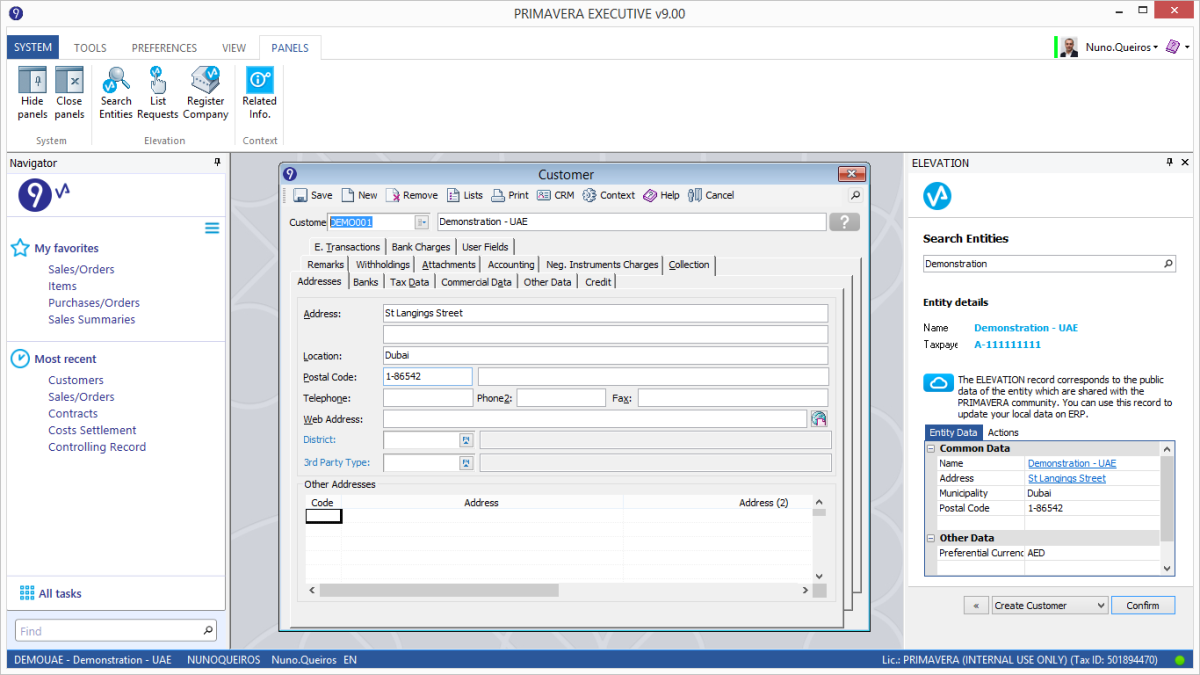The width and height of the screenshot is (1200, 675).
Task: Click the Navigator hamburger menu icon
Action: [212, 228]
